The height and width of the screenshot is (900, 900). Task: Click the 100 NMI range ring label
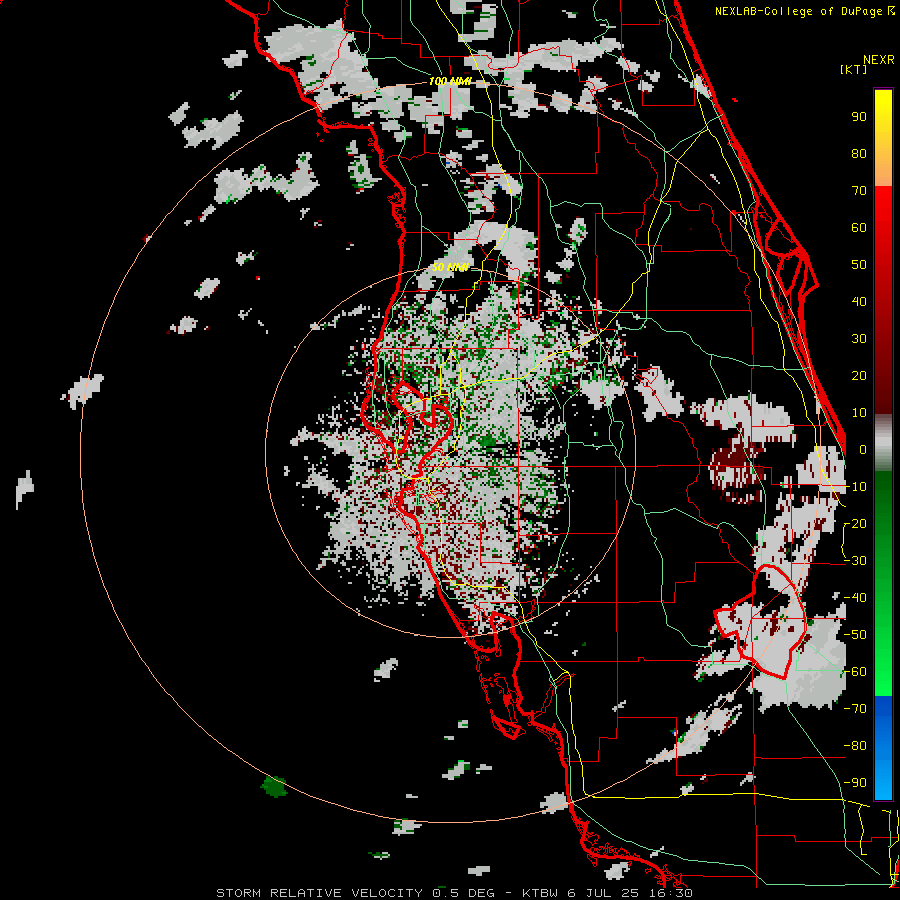tap(450, 82)
